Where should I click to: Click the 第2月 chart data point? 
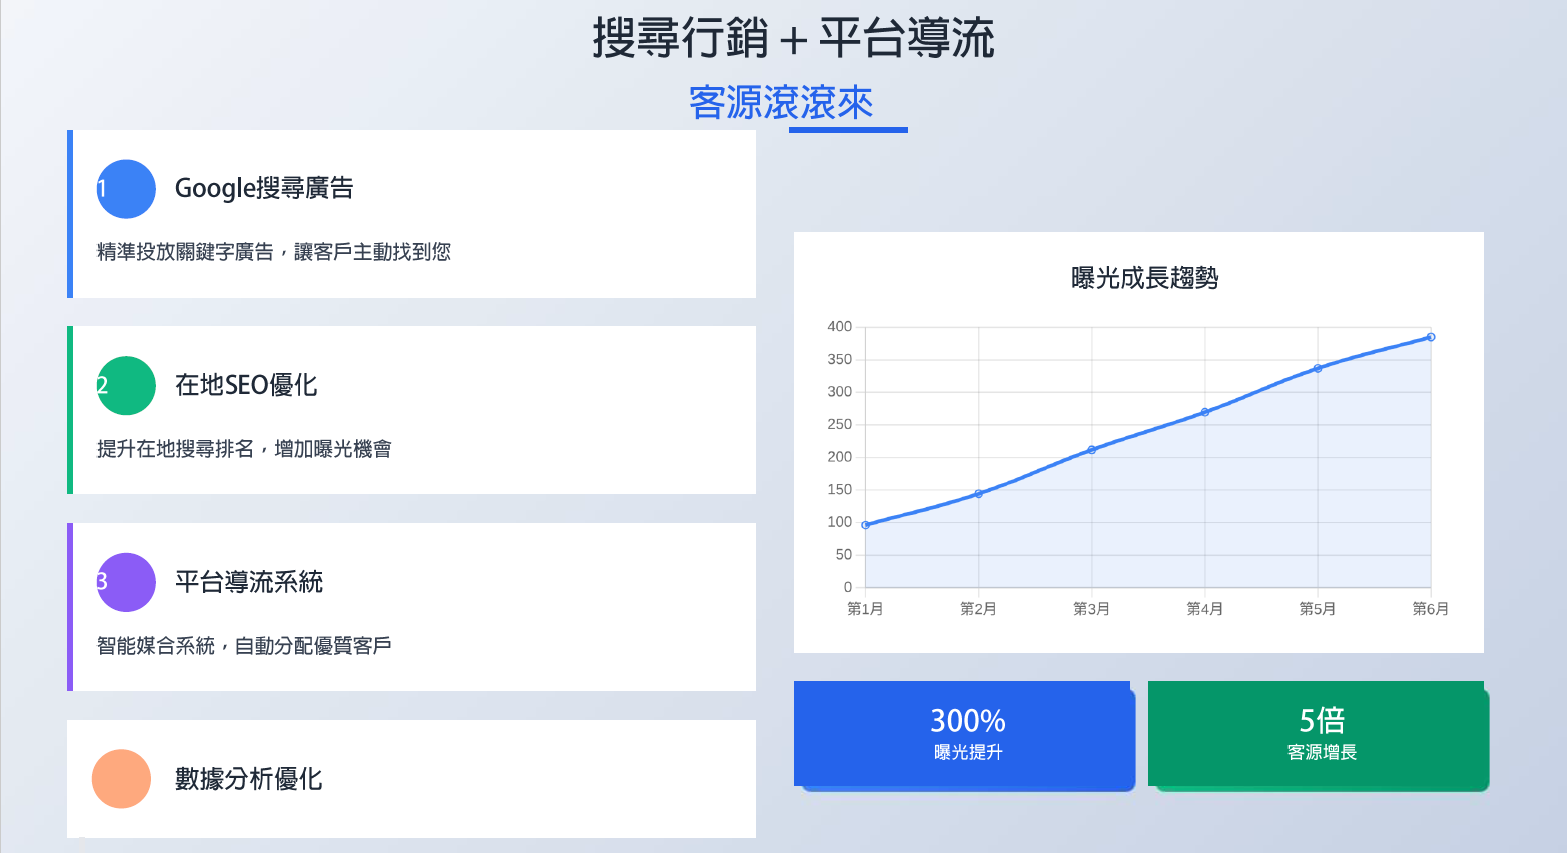(979, 494)
